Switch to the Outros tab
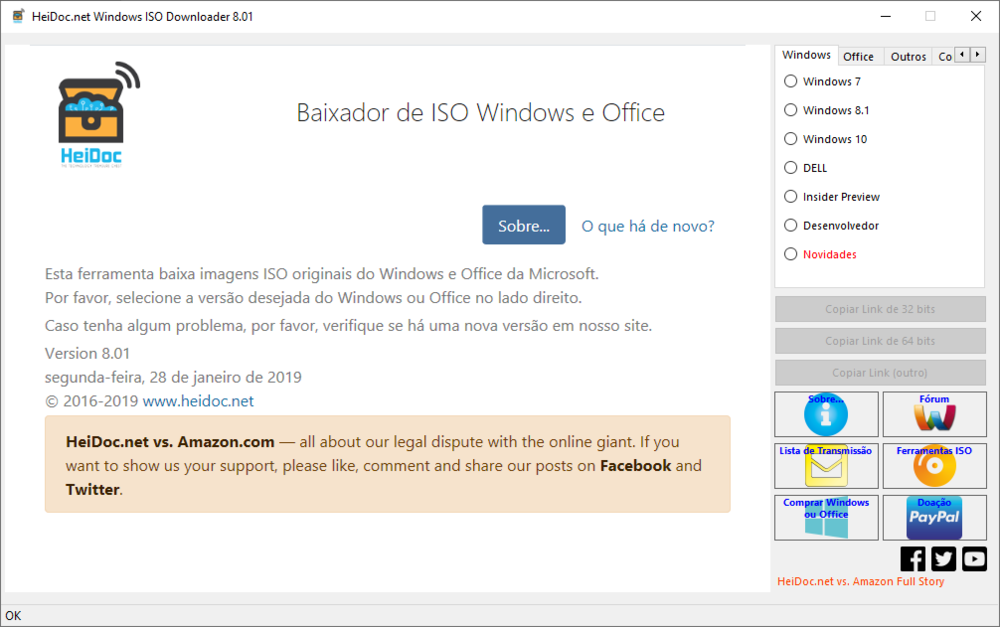 click(908, 57)
